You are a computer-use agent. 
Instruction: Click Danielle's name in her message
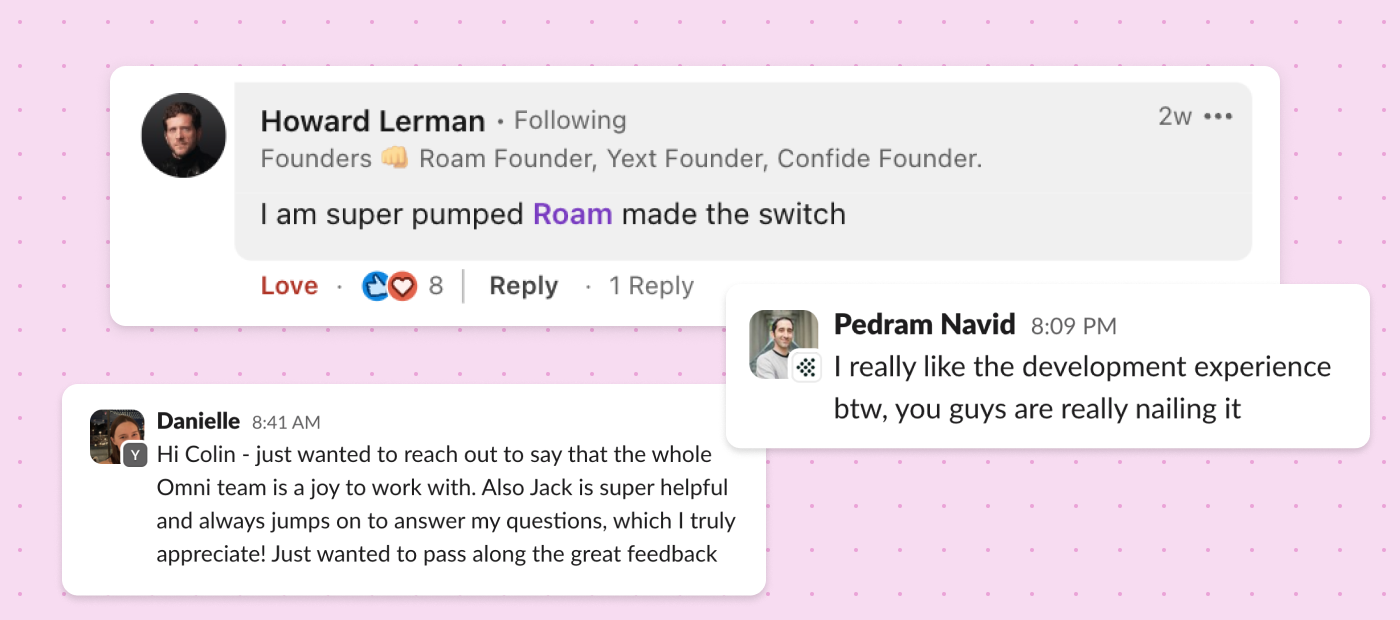pyautogui.click(x=198, y=421)
